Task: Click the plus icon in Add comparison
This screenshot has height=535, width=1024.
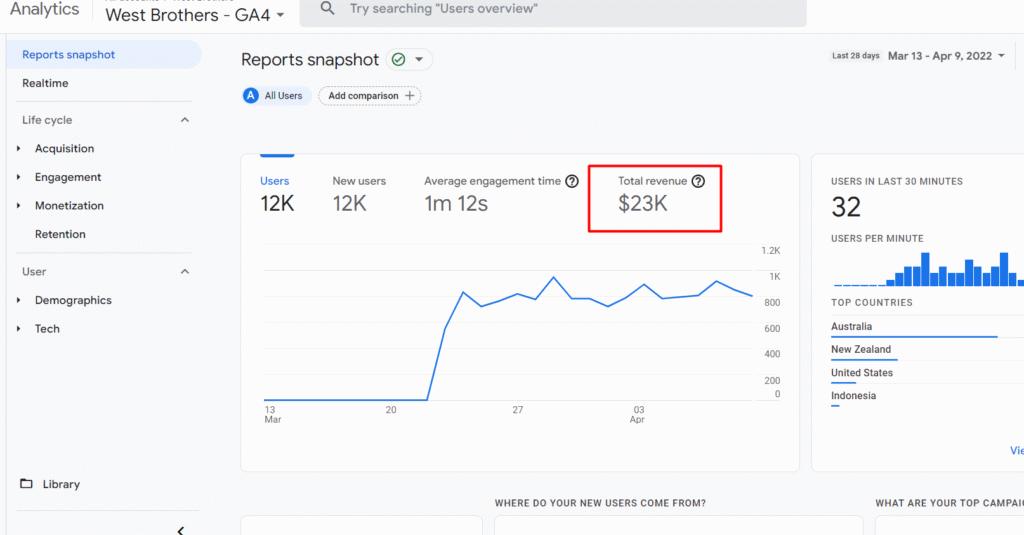Action: pyautogui.click(x=409, y=96)
